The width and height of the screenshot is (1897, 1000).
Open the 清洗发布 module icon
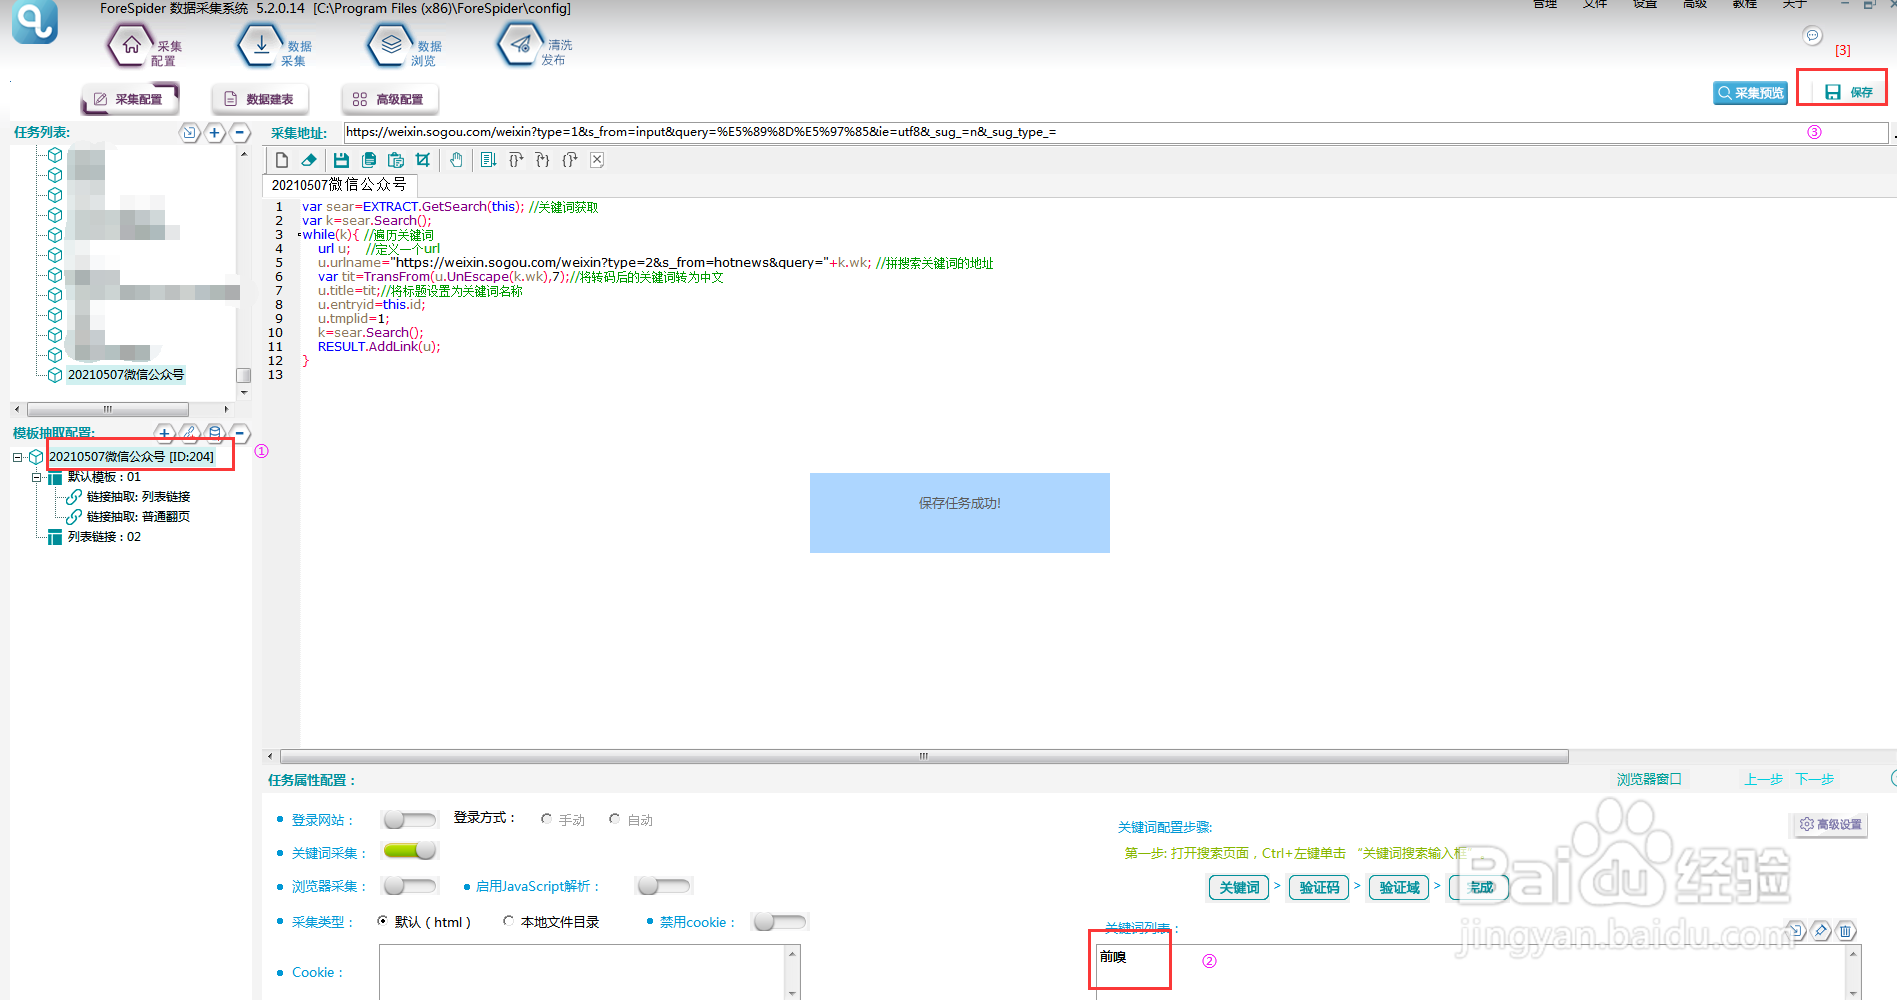coord(520,44)
